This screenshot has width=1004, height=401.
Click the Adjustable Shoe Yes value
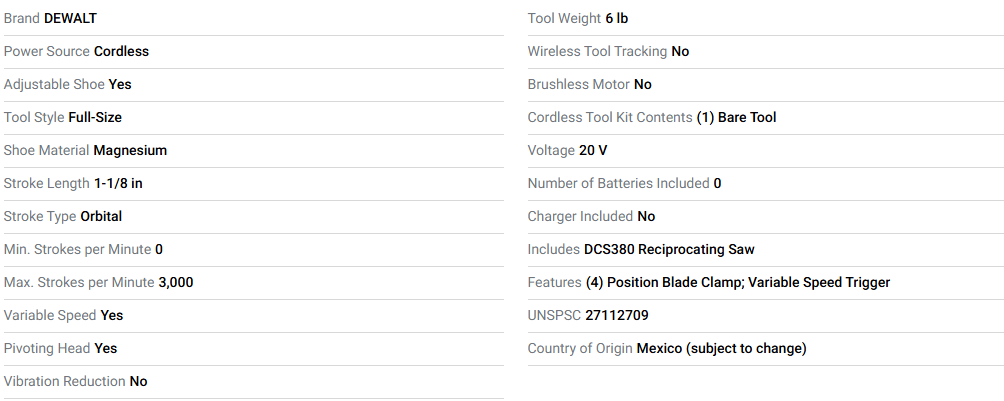pos(120,85)
